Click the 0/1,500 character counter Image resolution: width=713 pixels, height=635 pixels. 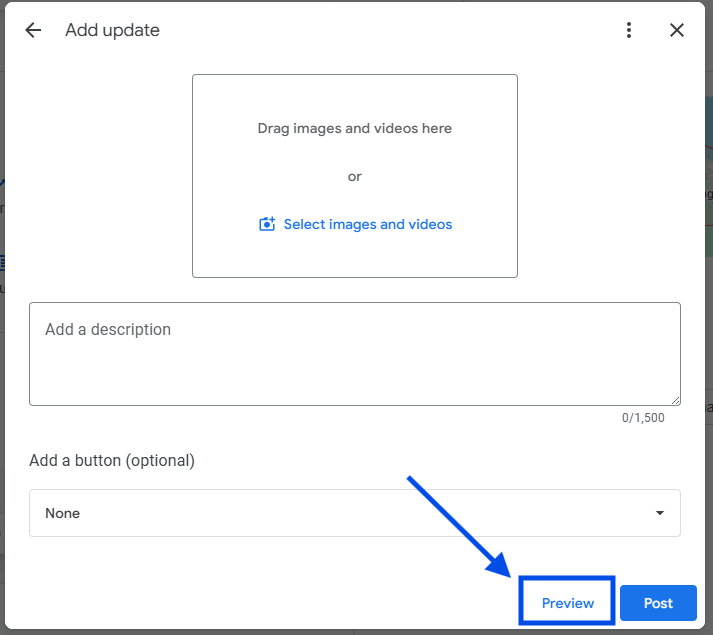(x=643, y=418)
